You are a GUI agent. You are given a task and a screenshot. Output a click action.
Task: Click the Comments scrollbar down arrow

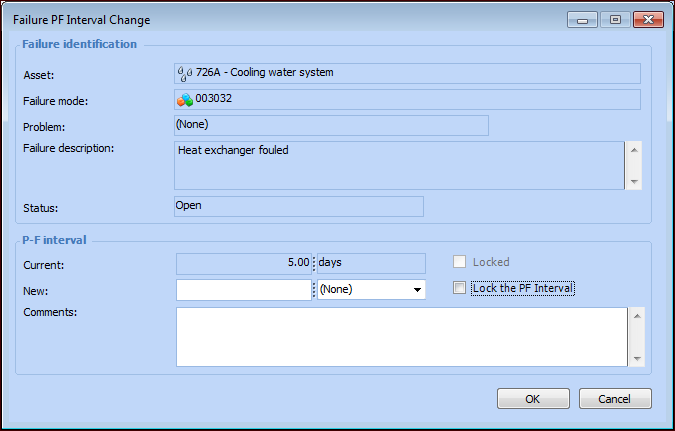click(635, 358)
